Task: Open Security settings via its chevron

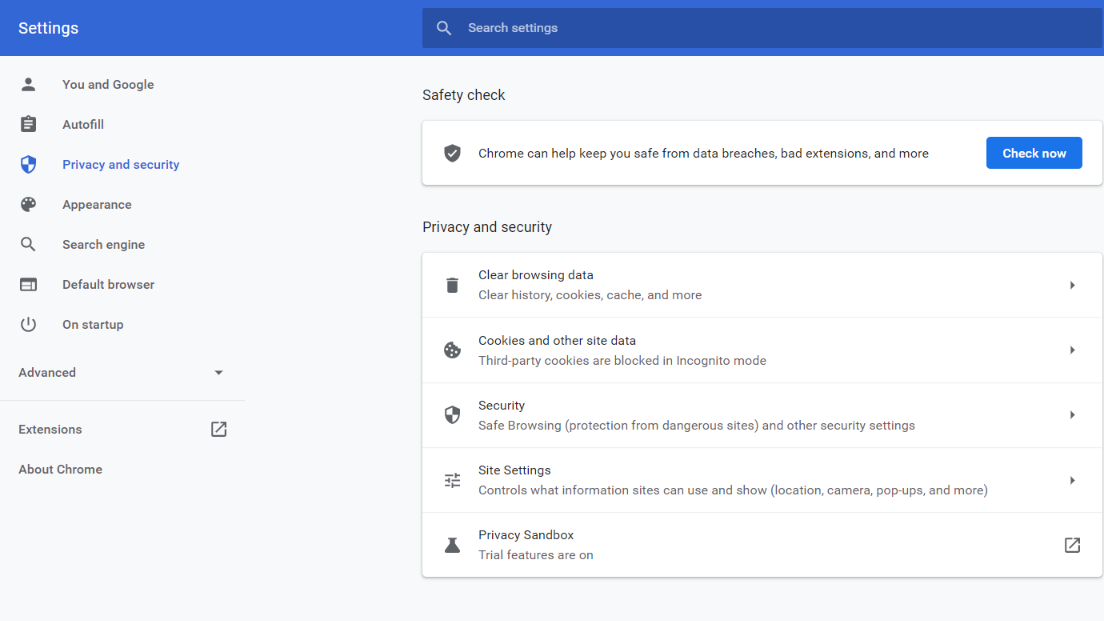Action: [x=1072, y=415]
